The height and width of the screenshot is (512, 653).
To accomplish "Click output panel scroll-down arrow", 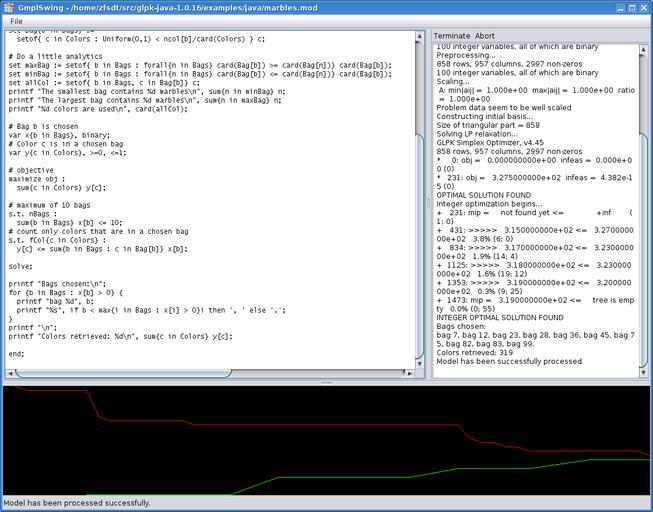I will (643, 371).
